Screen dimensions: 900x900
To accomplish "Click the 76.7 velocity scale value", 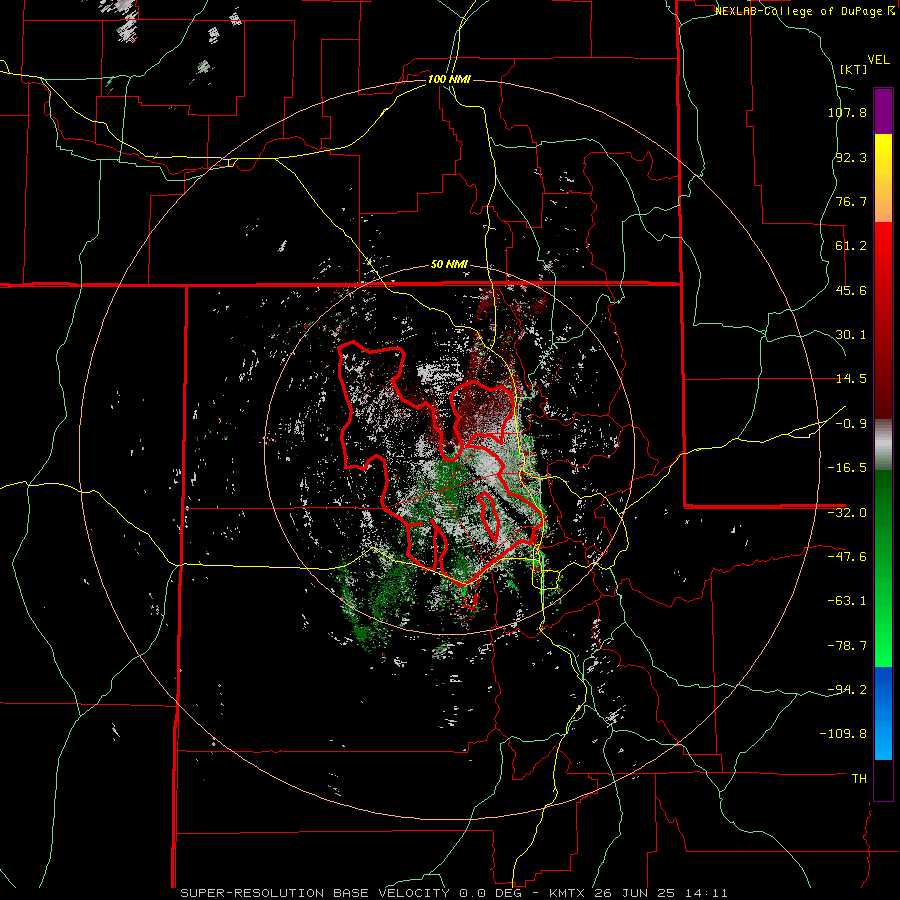I will click(851, 201).
